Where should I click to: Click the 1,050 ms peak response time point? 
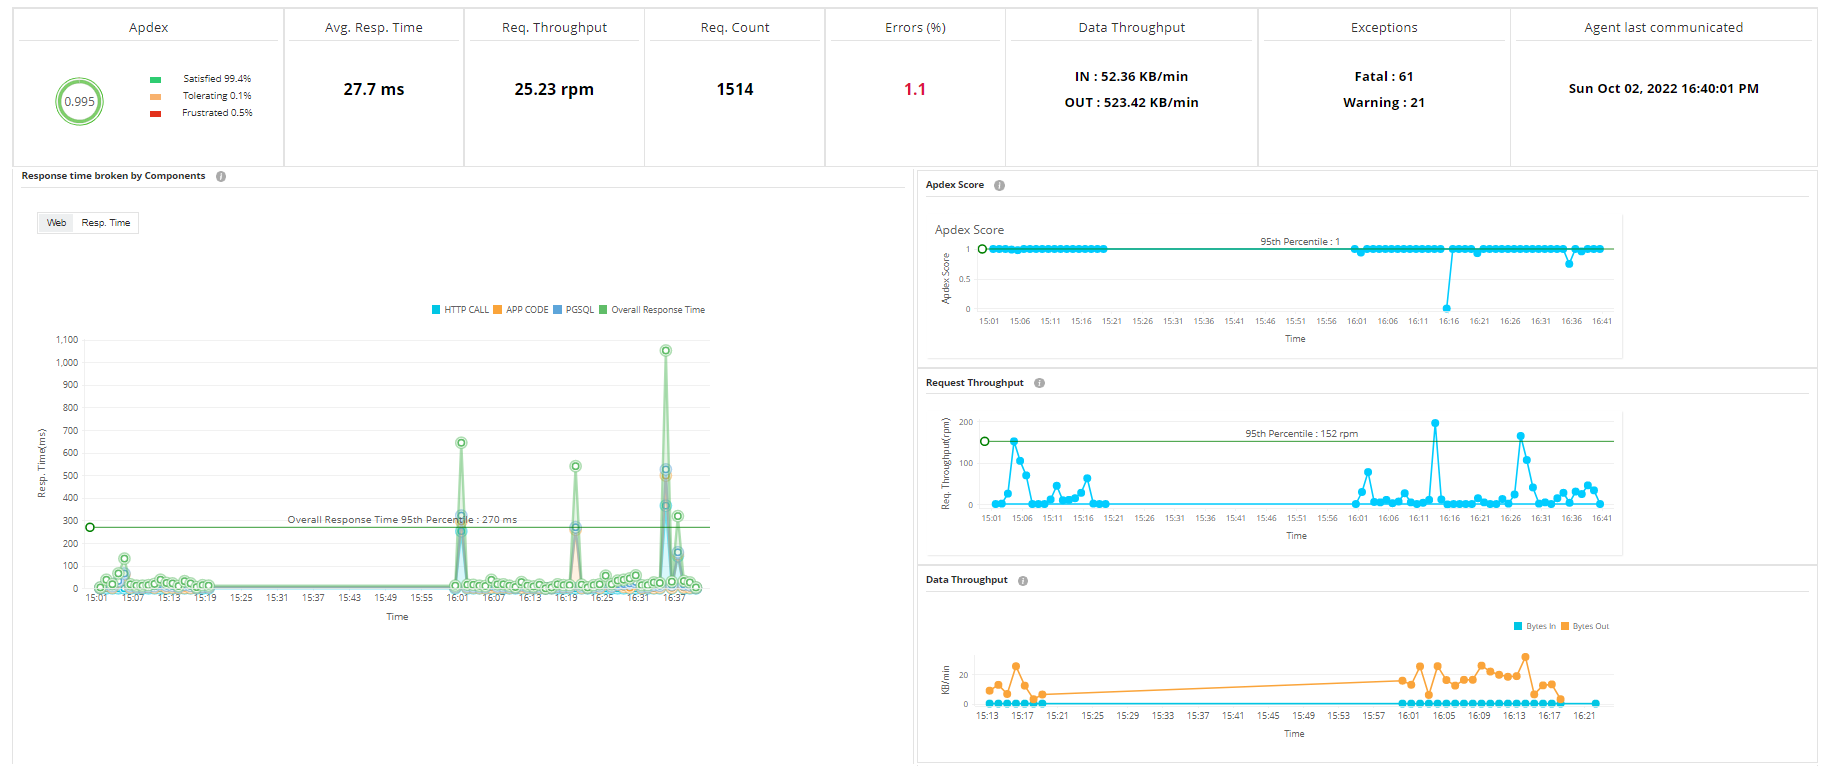point(665,351)
